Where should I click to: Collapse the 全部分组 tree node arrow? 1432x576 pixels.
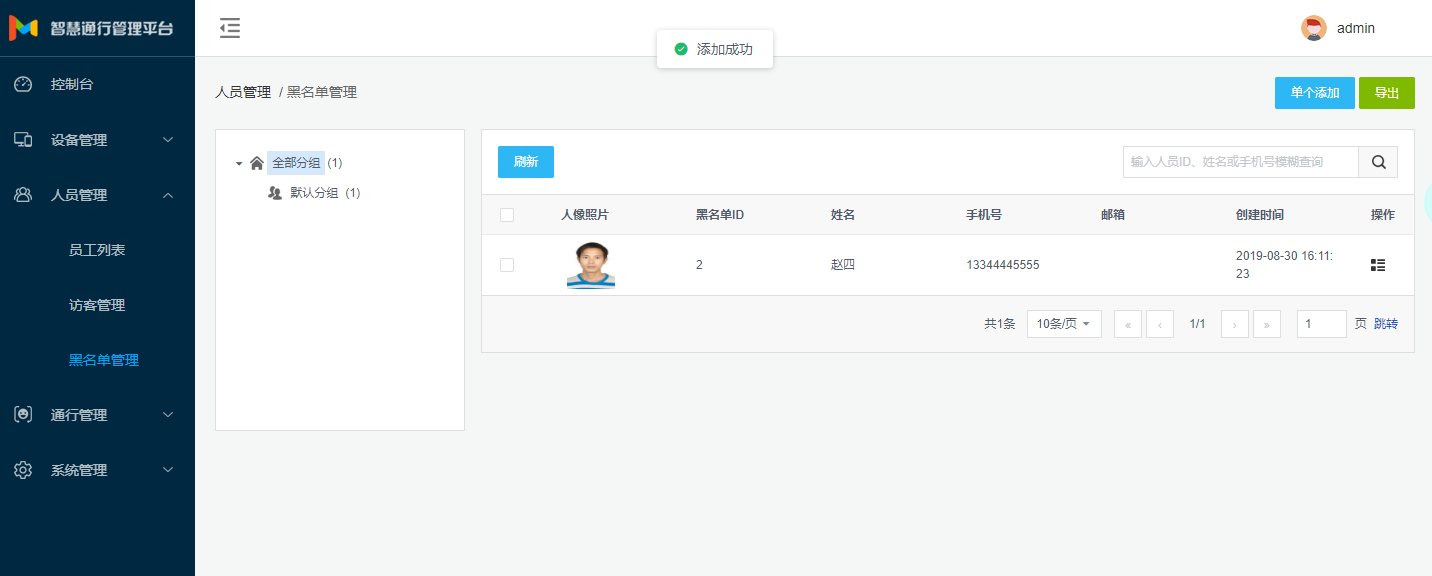click(239, 163)
